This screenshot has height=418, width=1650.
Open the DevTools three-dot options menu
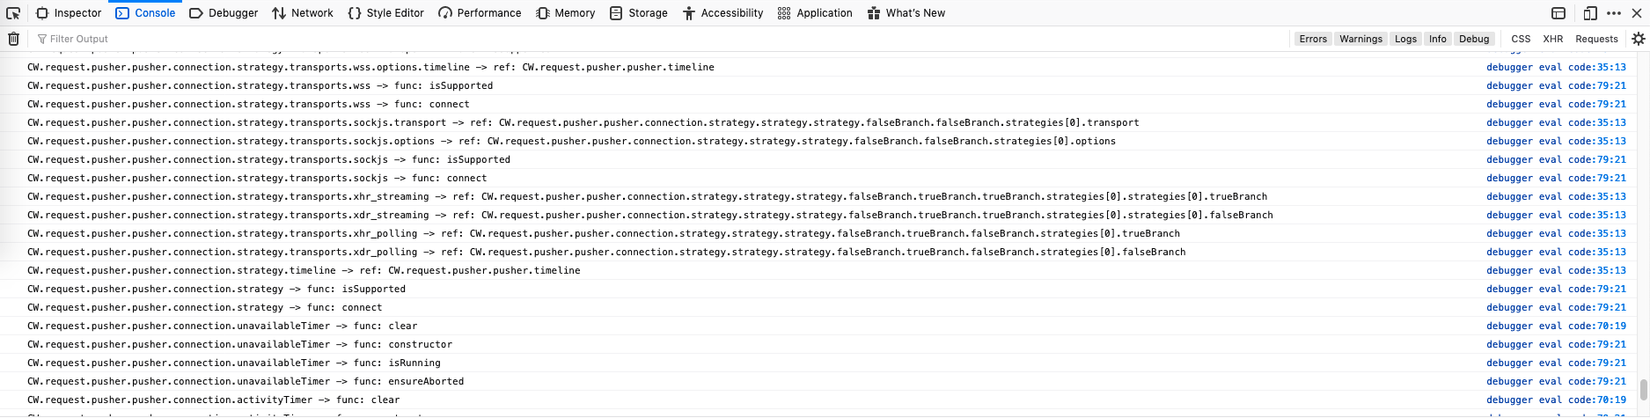[x=1614, y=13]
